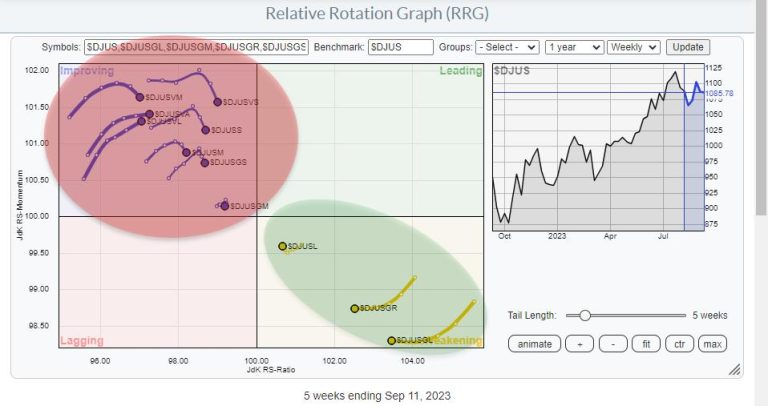Click the $DJUSS data point
The height and width of the screenshot is (406, 768).
click(x=205, y=130)
